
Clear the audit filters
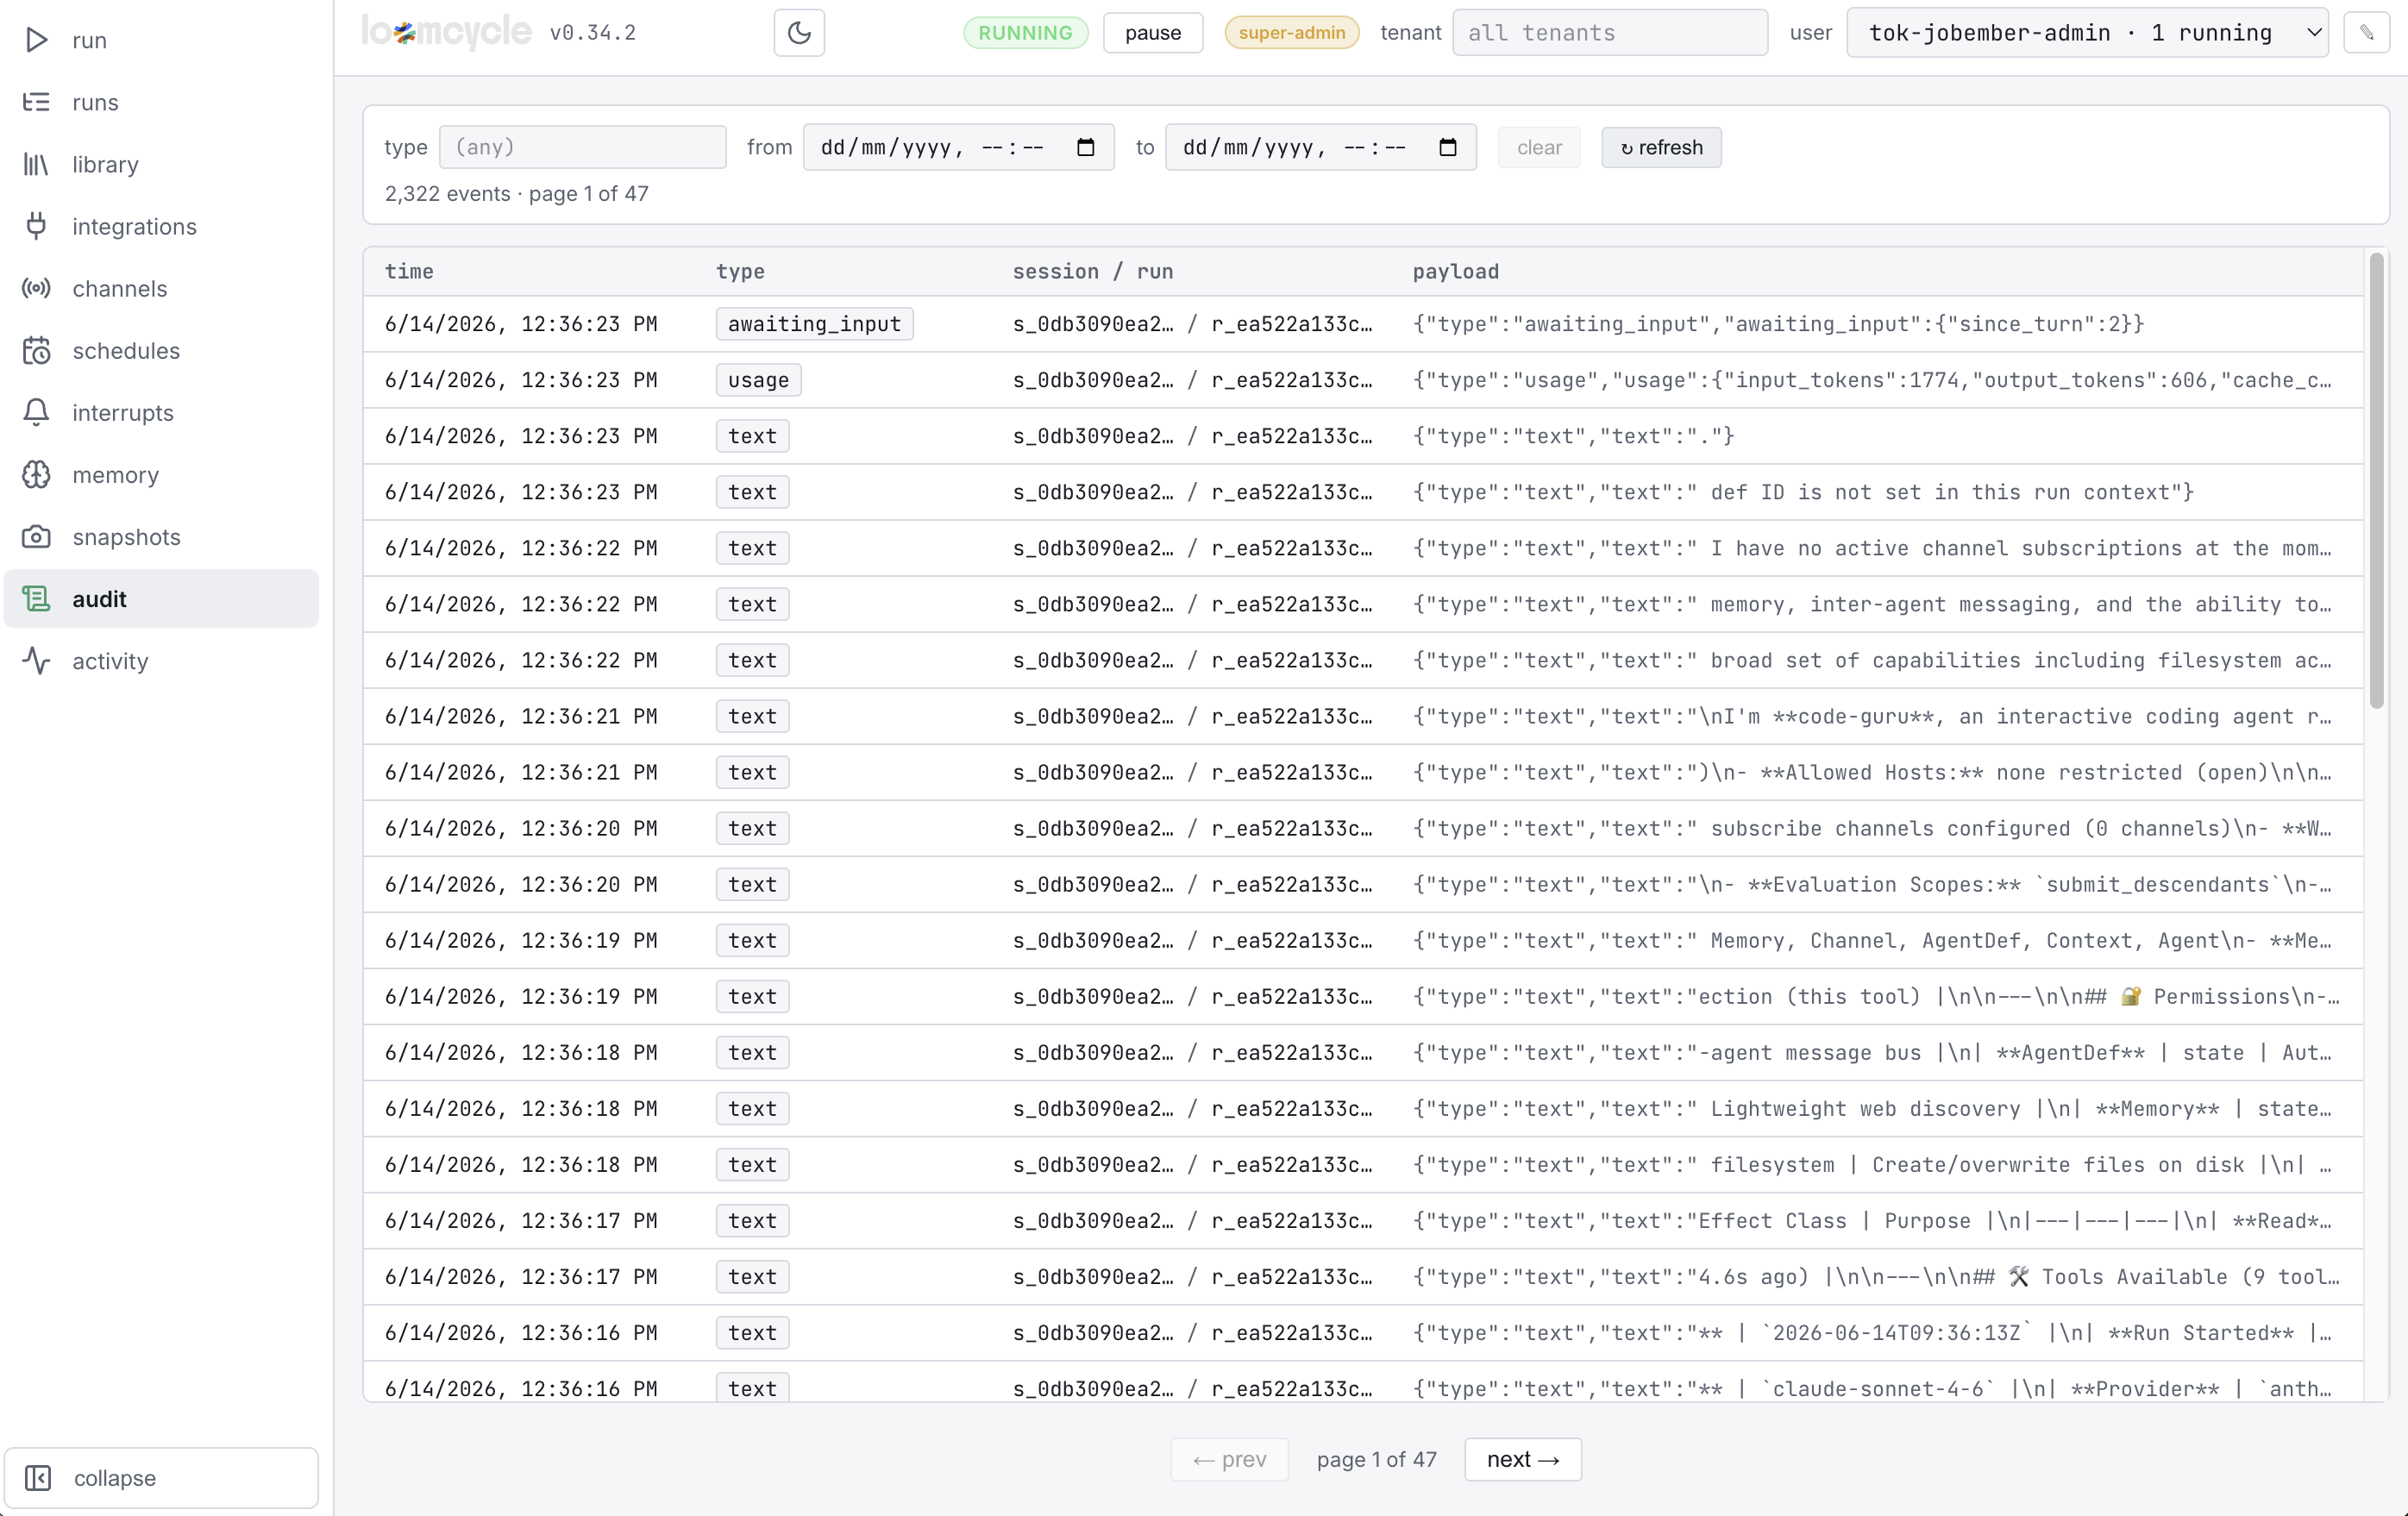tap(1538, 147)
